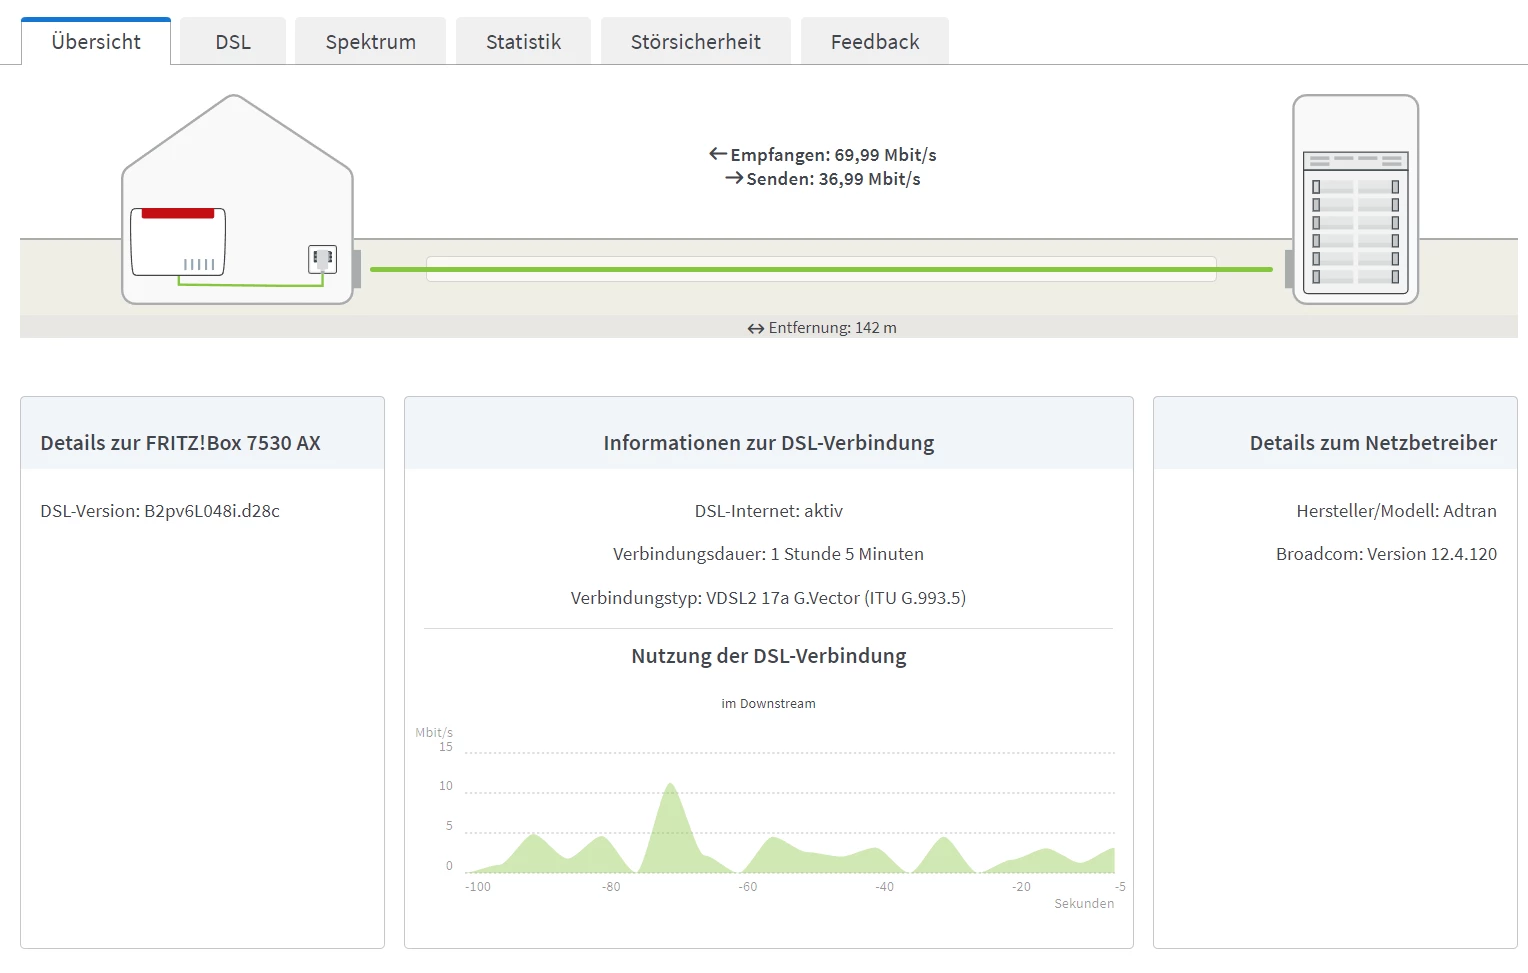This screenshot has width=1528, height=973.
Task: Click the green DSL line between house and cabinet
Action: click(821, 269)
